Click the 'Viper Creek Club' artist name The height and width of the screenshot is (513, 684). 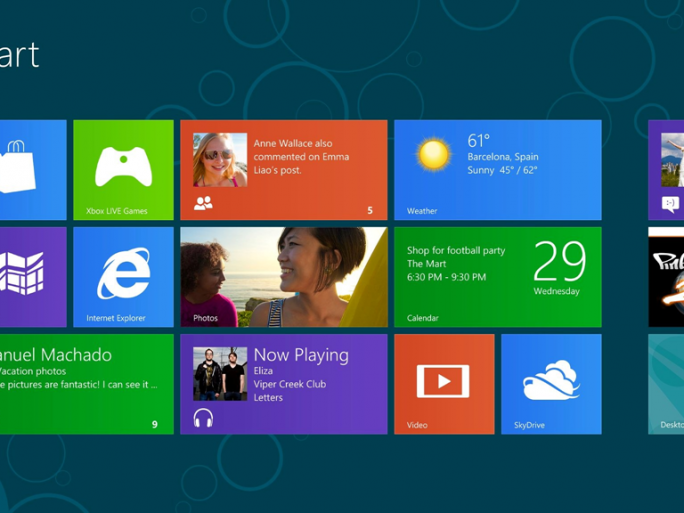point(290,384)
